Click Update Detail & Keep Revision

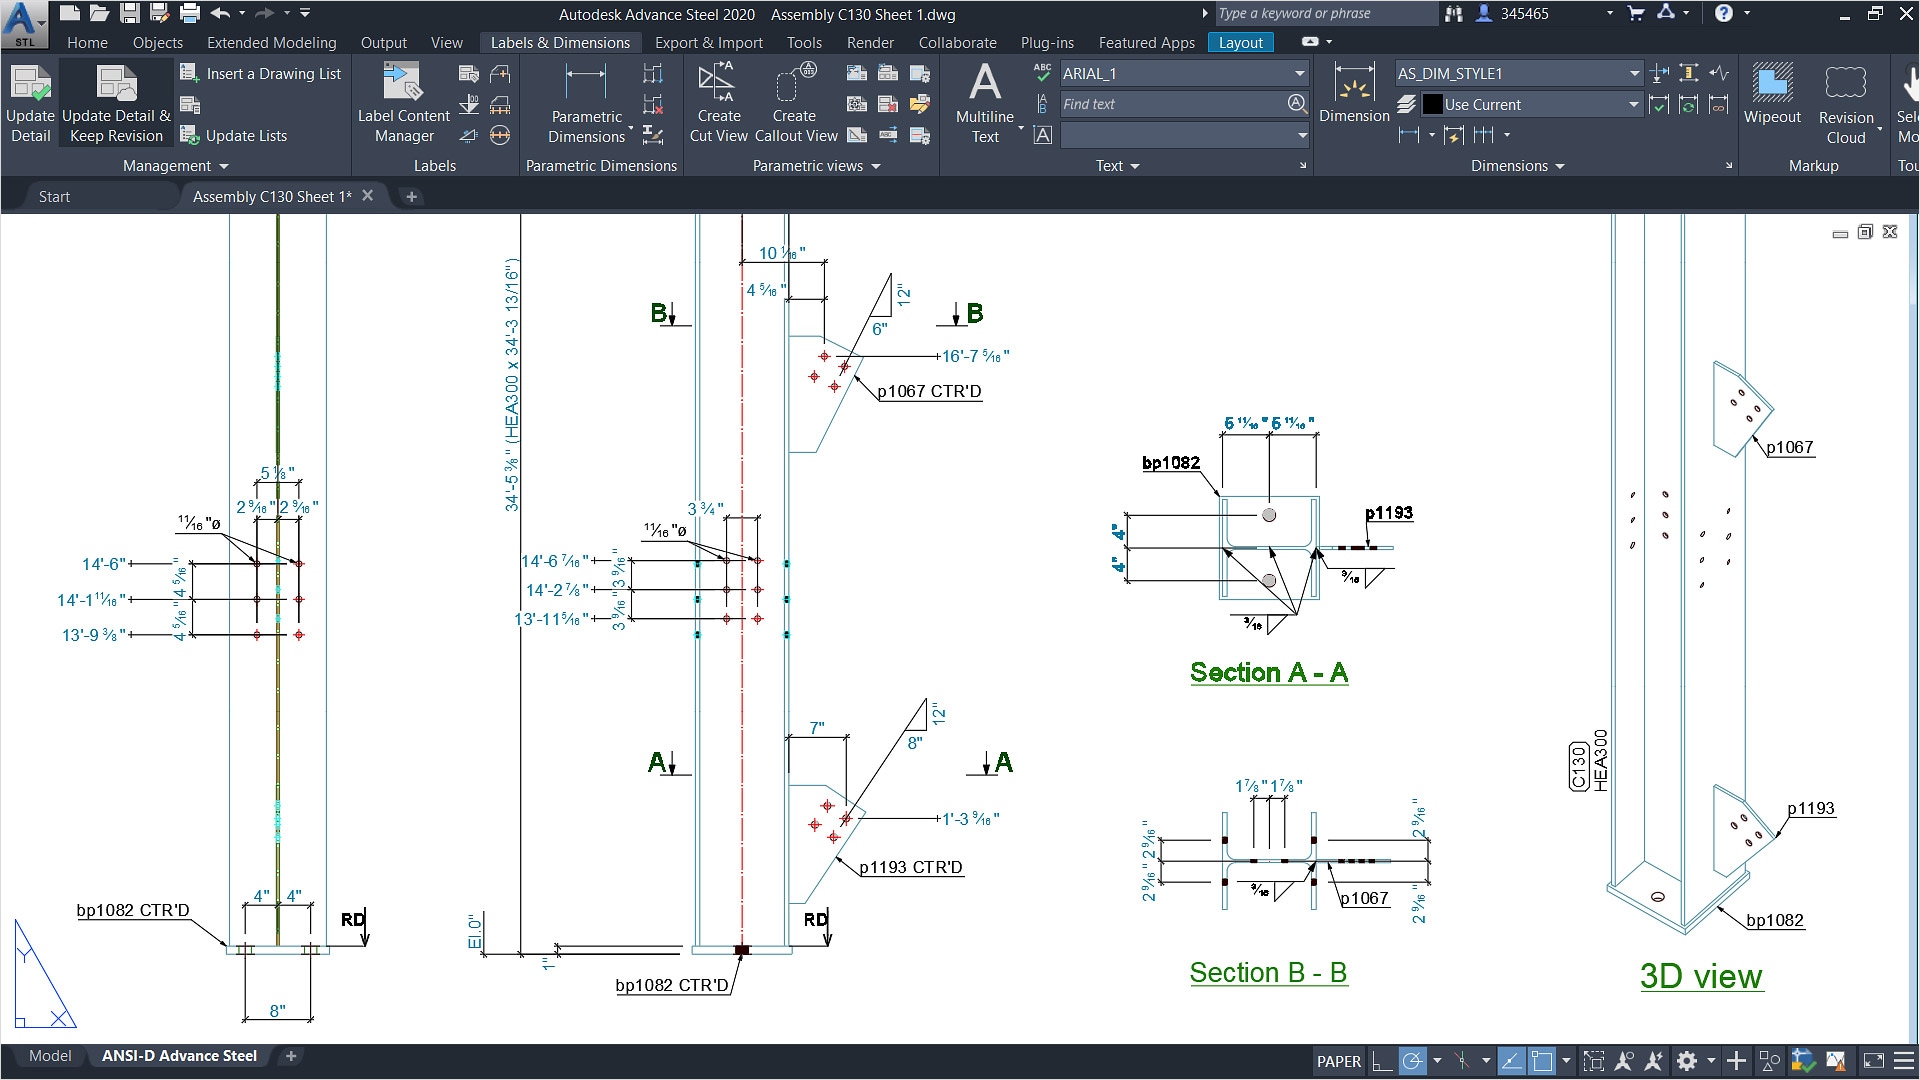pyautogui.click(x=116, y=104)
